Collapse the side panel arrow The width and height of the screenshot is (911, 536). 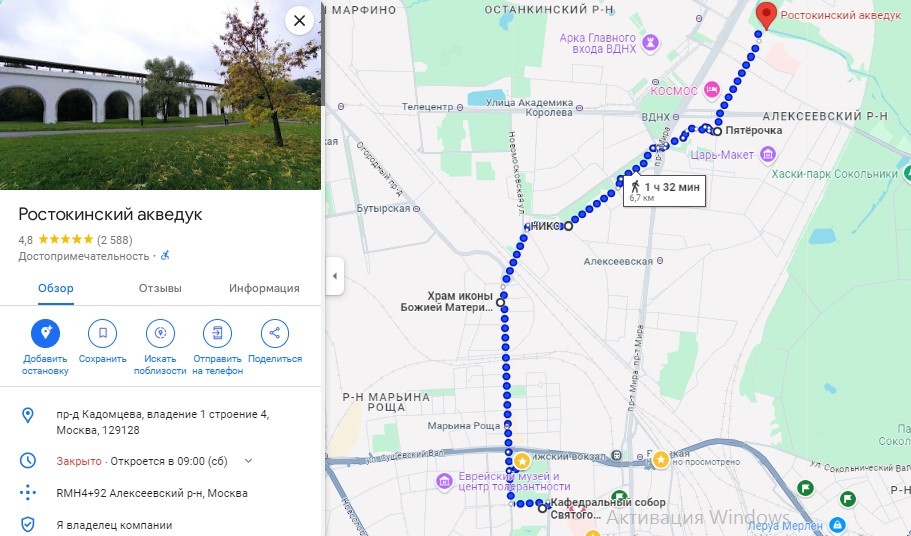[335, 276]
